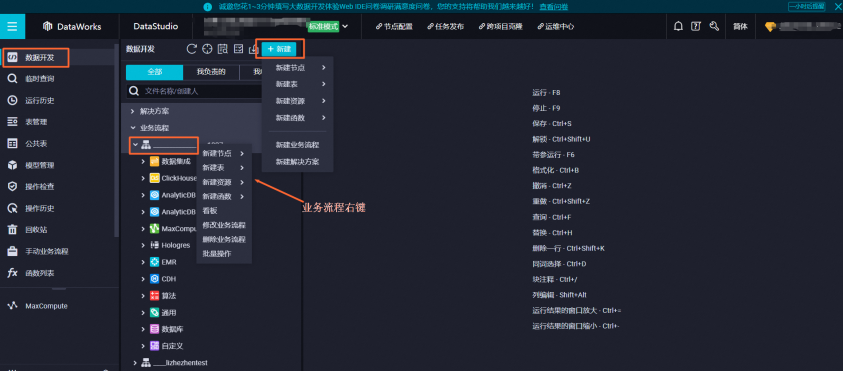Open the 标准模式 project dropdown
Screen dimensions: 843x371
[328, 26]
